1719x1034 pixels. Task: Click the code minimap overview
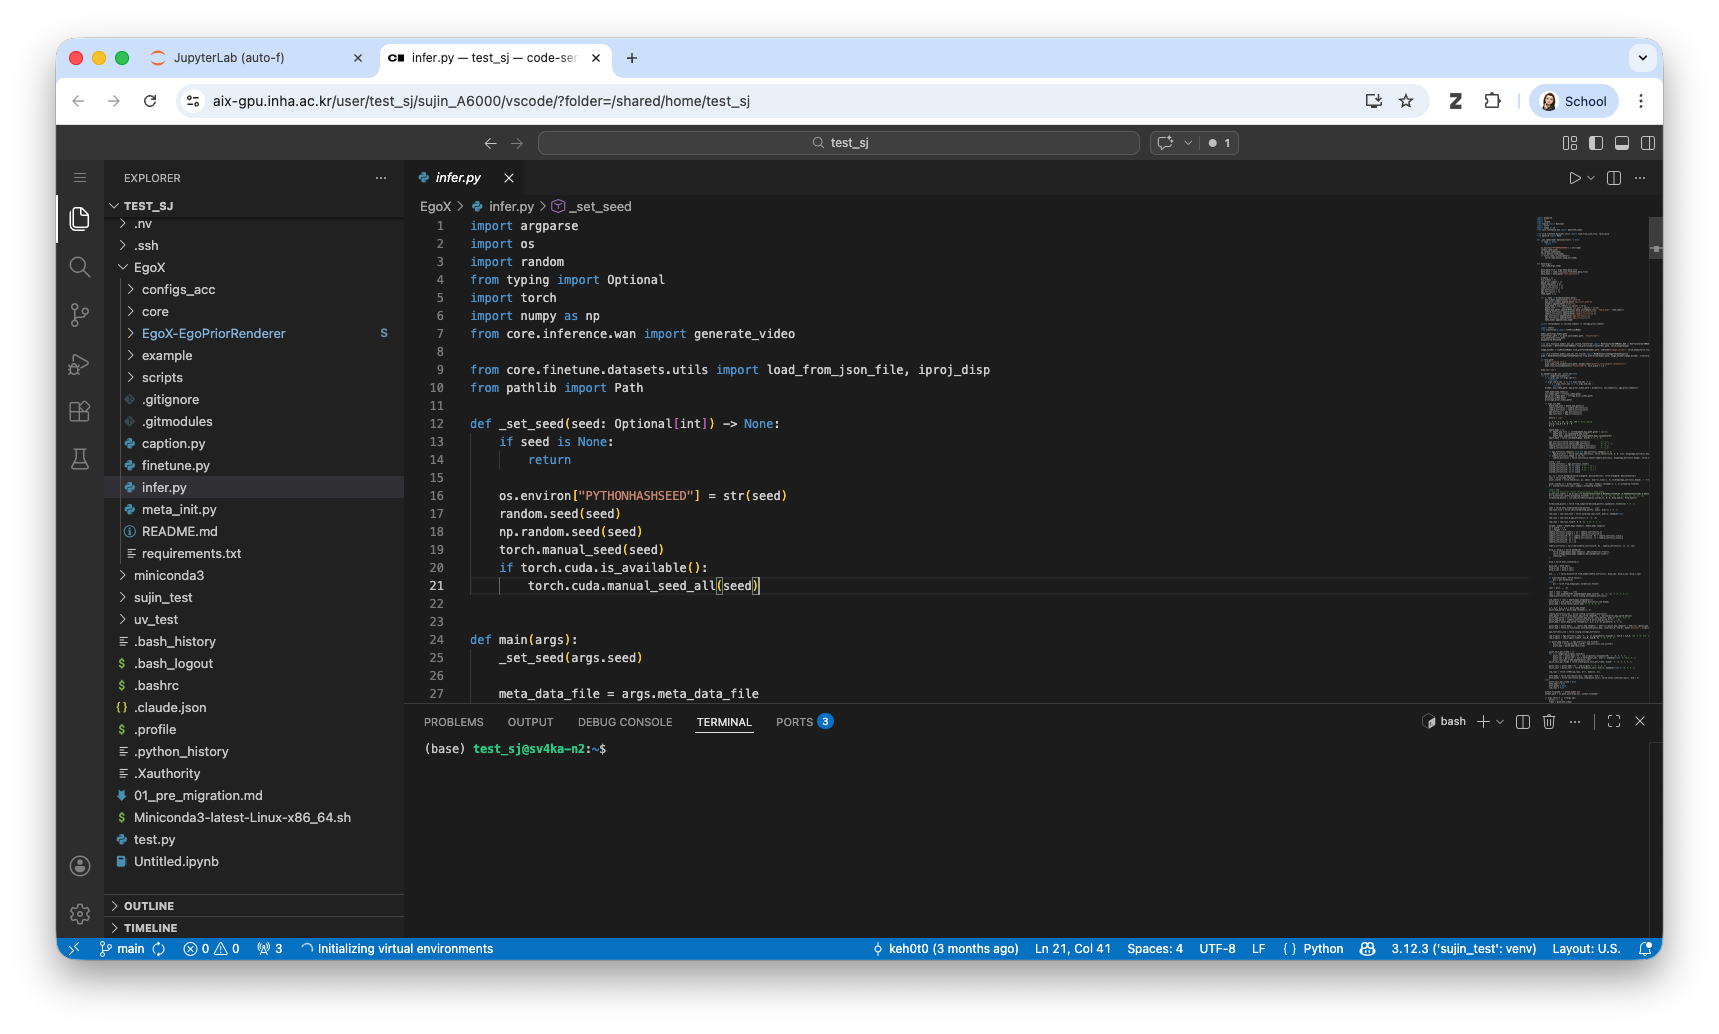(x=1593, y=457)
